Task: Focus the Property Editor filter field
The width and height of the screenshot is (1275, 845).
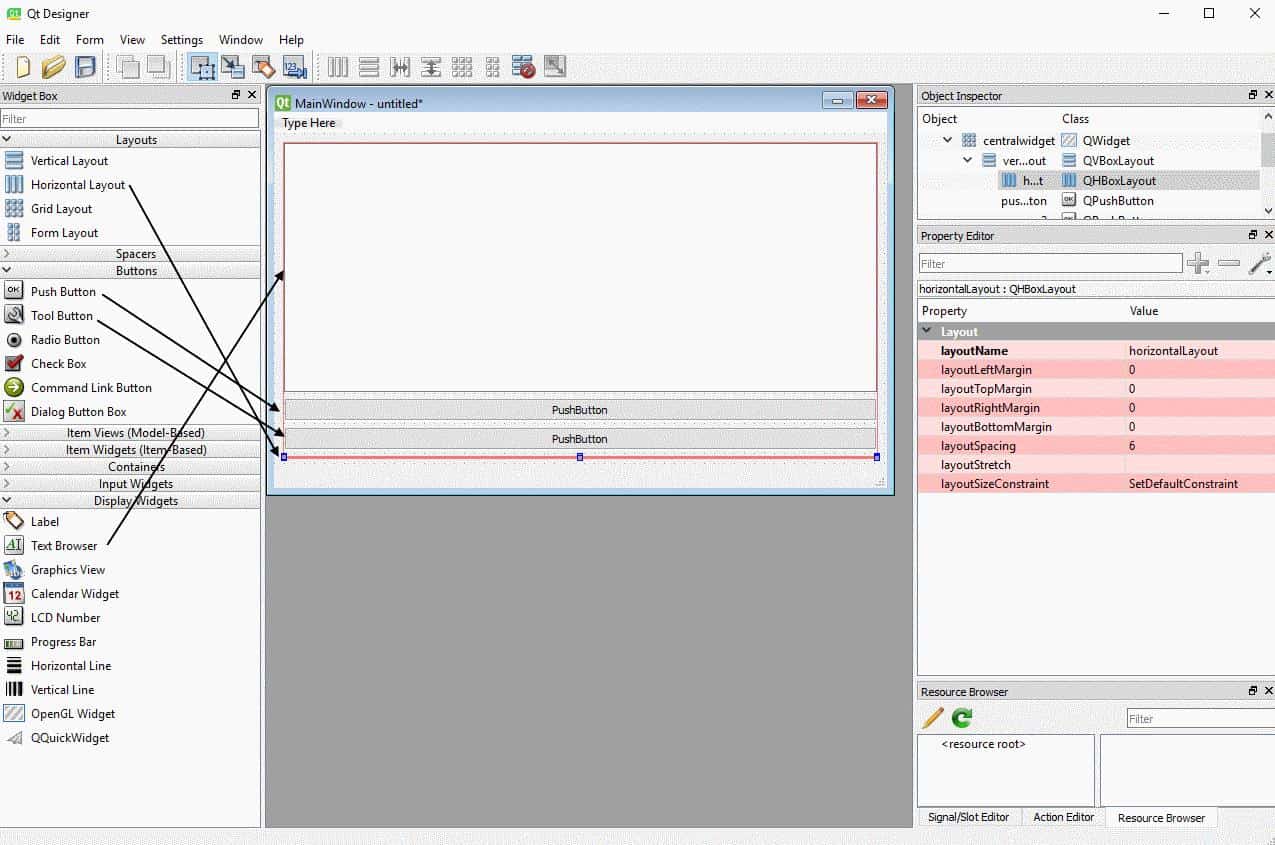Action: pyautogui.click(x=1051, y=264)
